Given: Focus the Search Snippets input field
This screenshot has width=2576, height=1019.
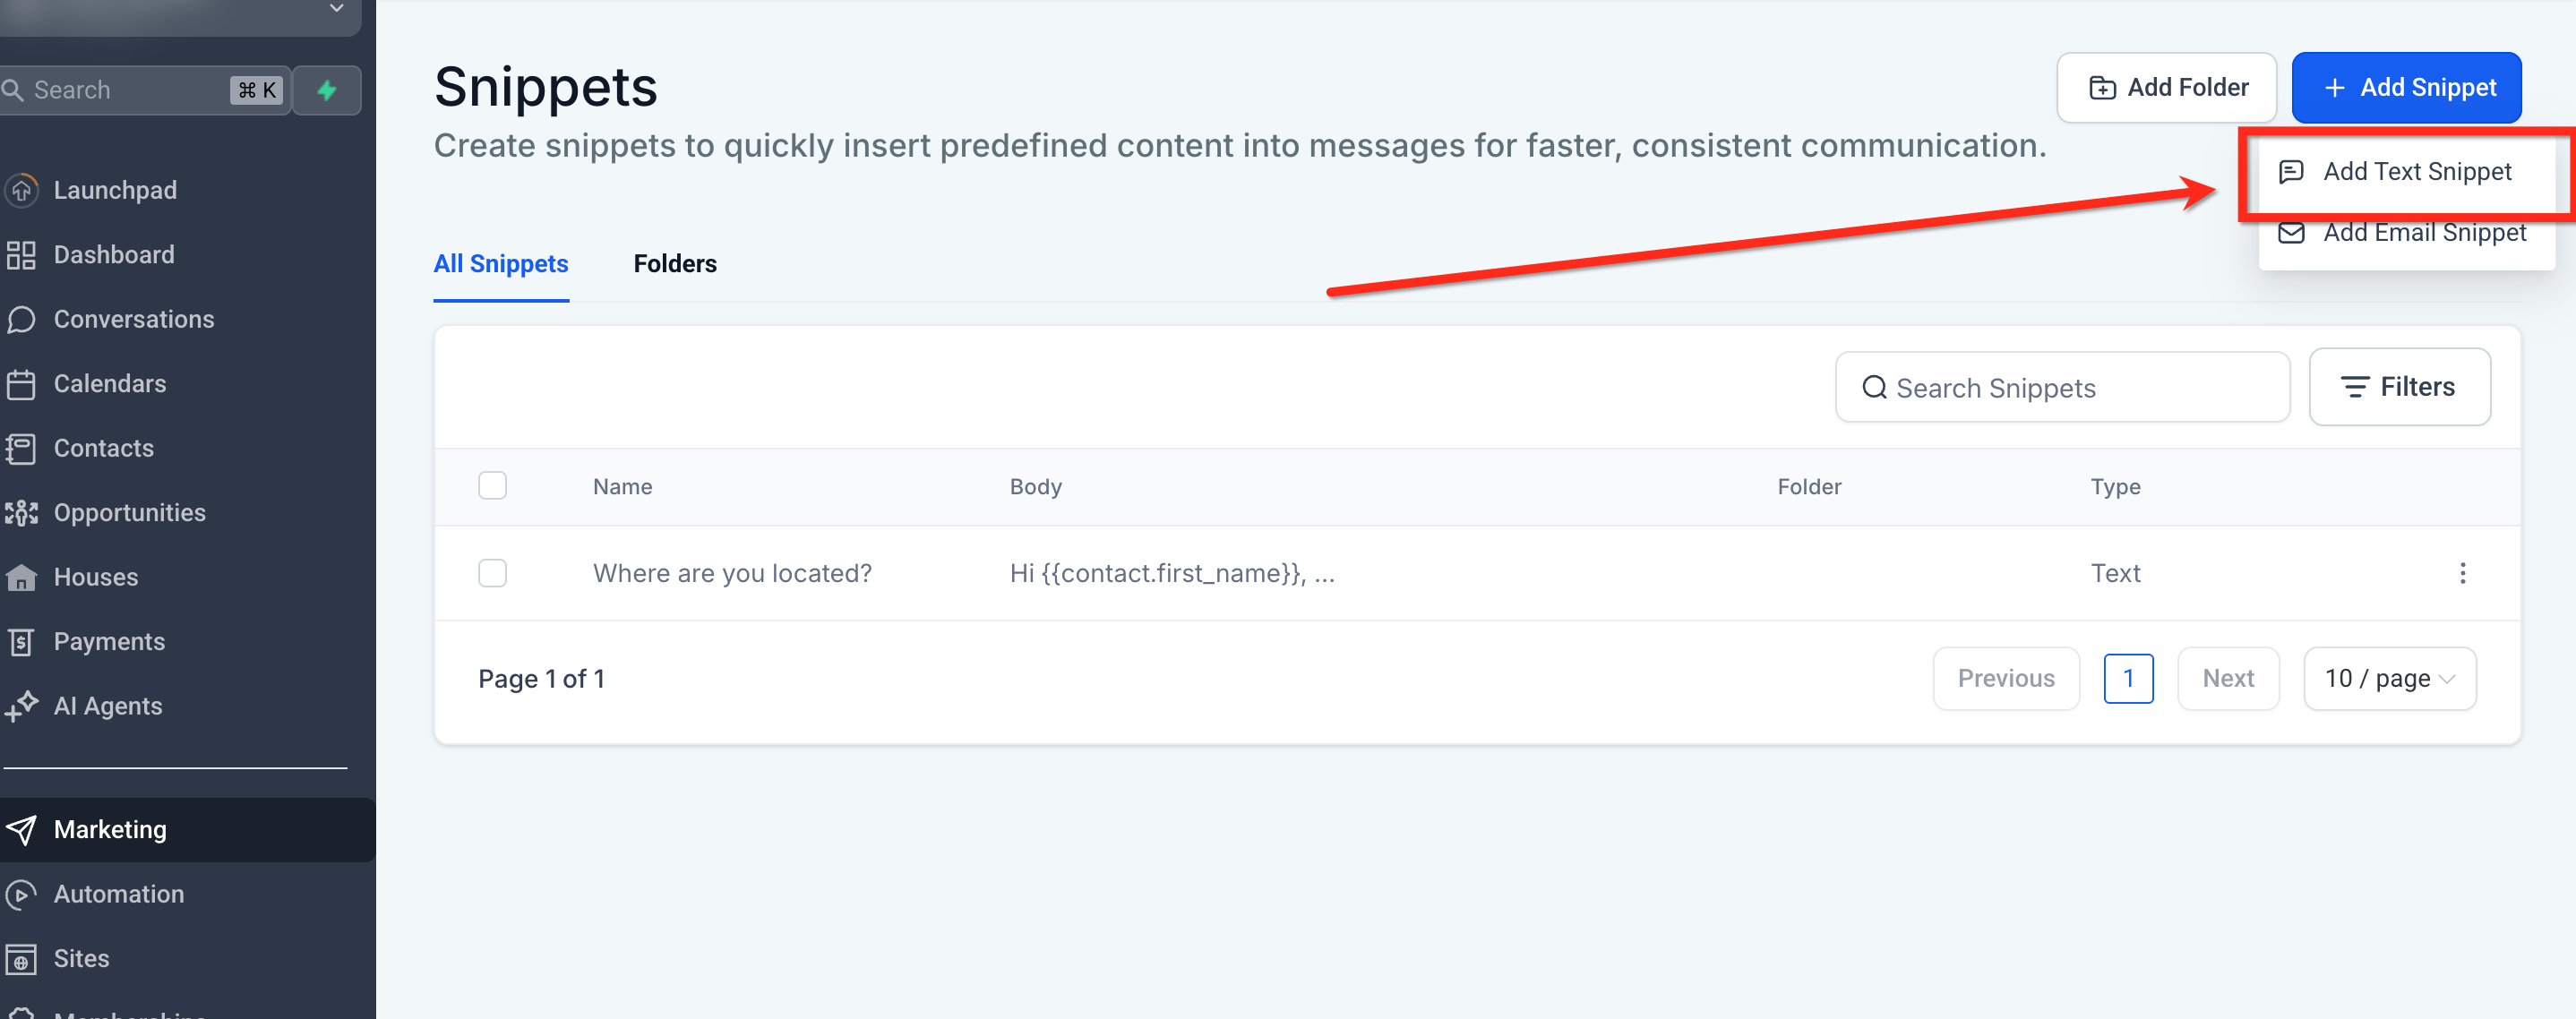Looking at the screenshot, I should (x=2062, y=387).
